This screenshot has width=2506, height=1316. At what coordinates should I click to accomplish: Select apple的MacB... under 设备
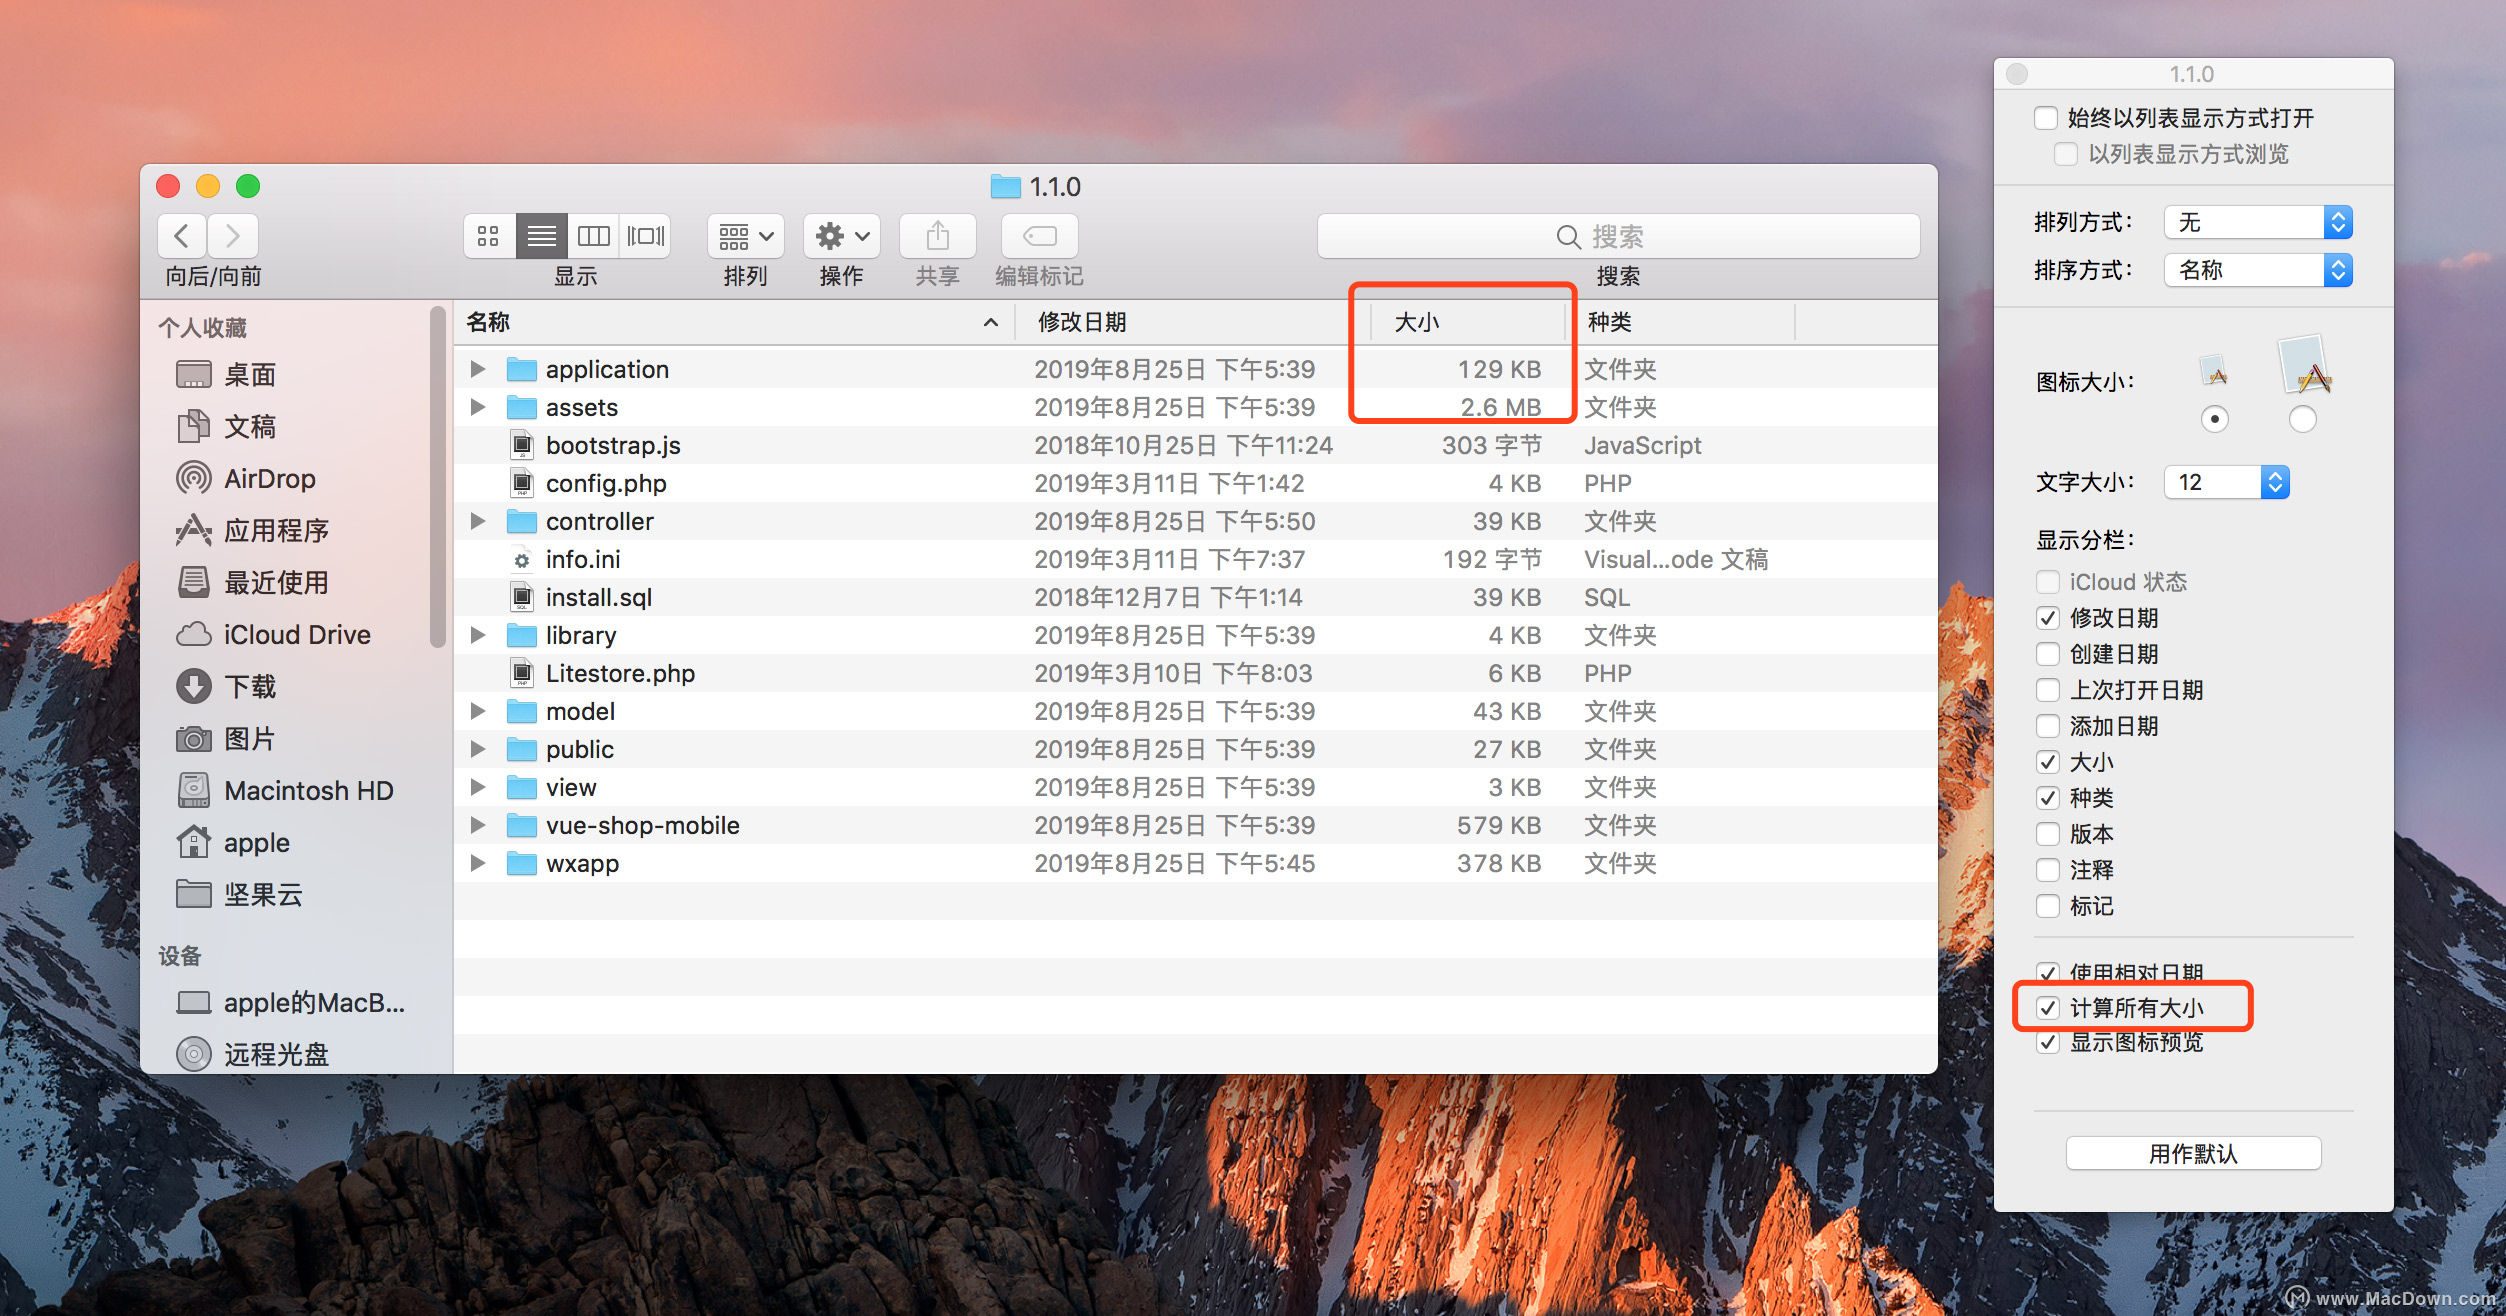(290, 1003)
